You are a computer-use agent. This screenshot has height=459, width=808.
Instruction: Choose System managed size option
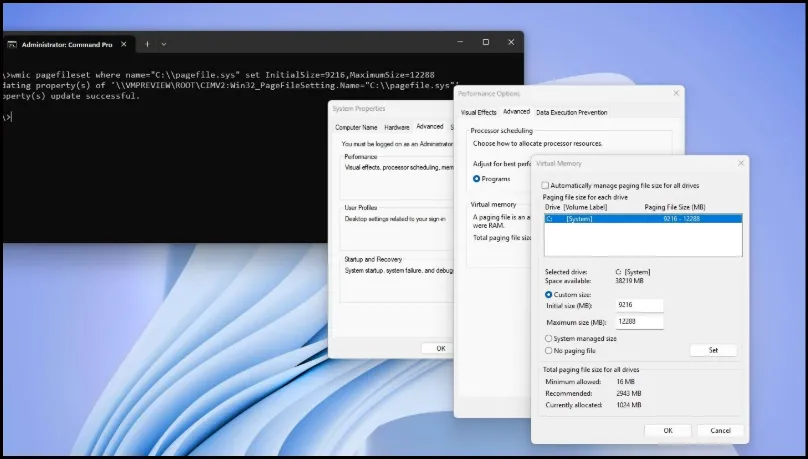click(x=548, y=338)
